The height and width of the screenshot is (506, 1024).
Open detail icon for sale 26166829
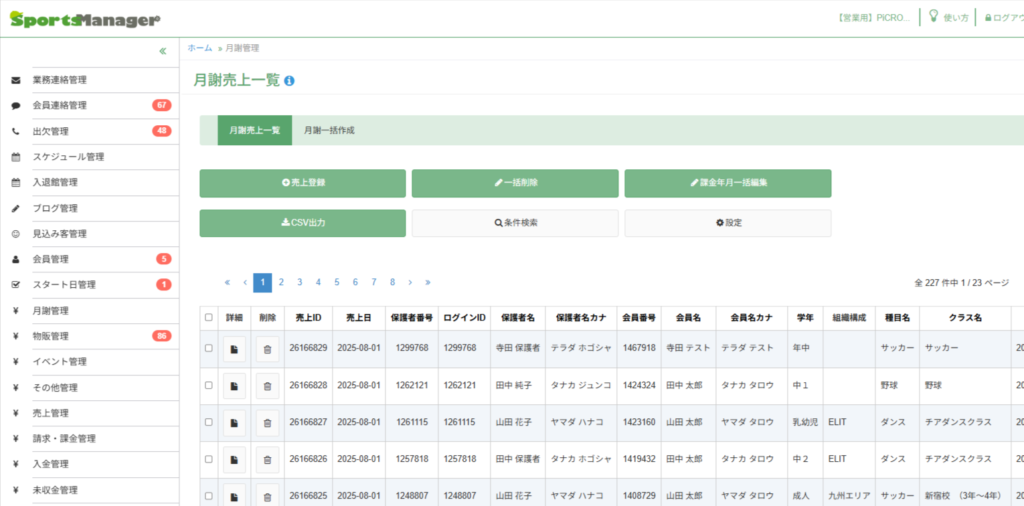click(234, 349)
